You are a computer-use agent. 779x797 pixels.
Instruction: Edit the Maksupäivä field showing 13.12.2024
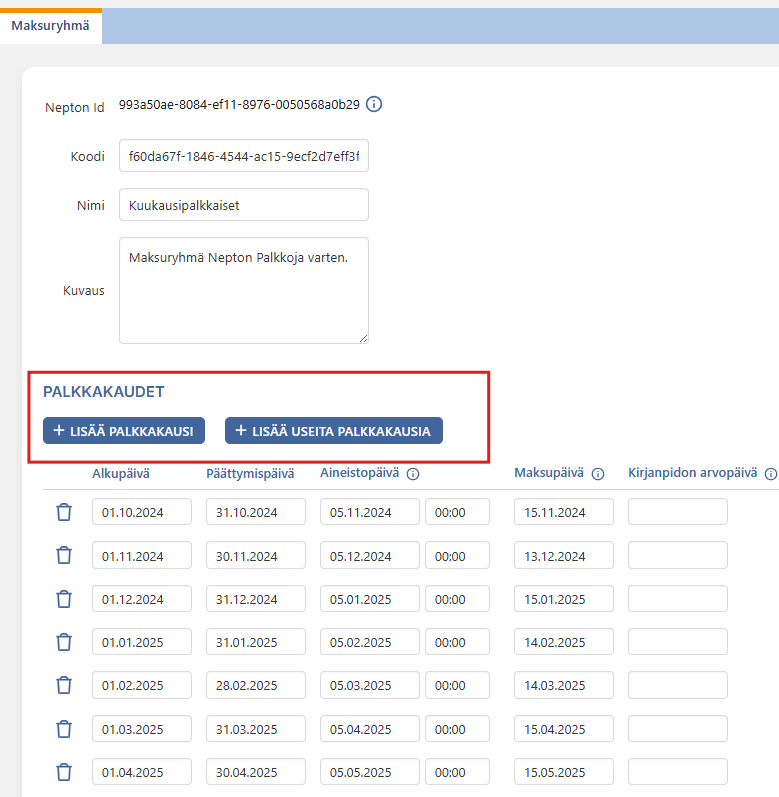click(x=563, y=555)
